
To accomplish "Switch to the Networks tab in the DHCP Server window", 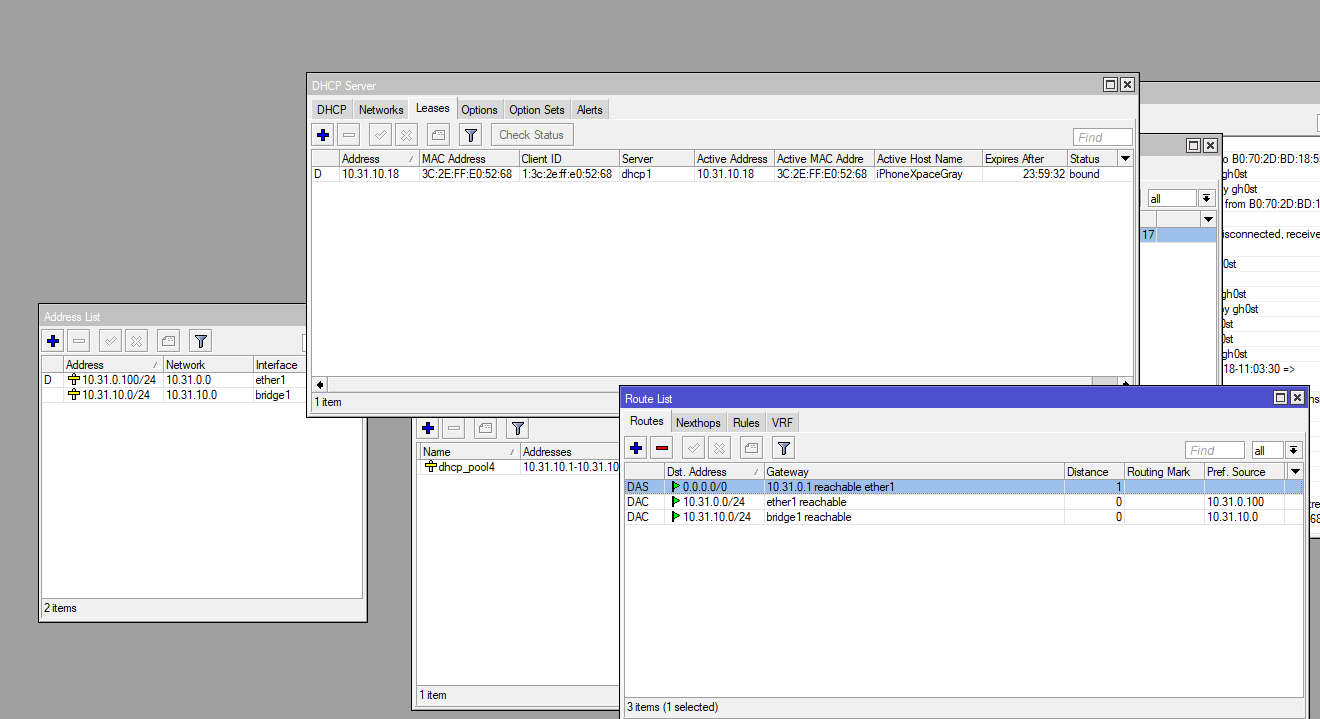I will click(381, 110).
